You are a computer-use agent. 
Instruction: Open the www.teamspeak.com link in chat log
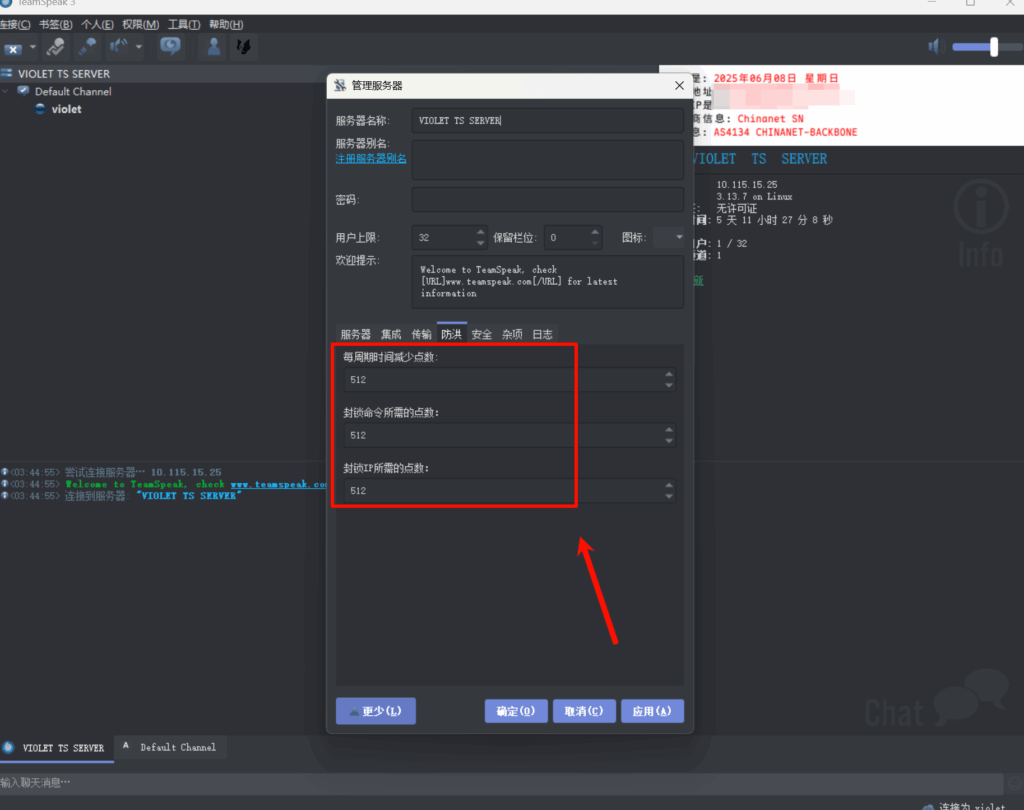(278, 484)
